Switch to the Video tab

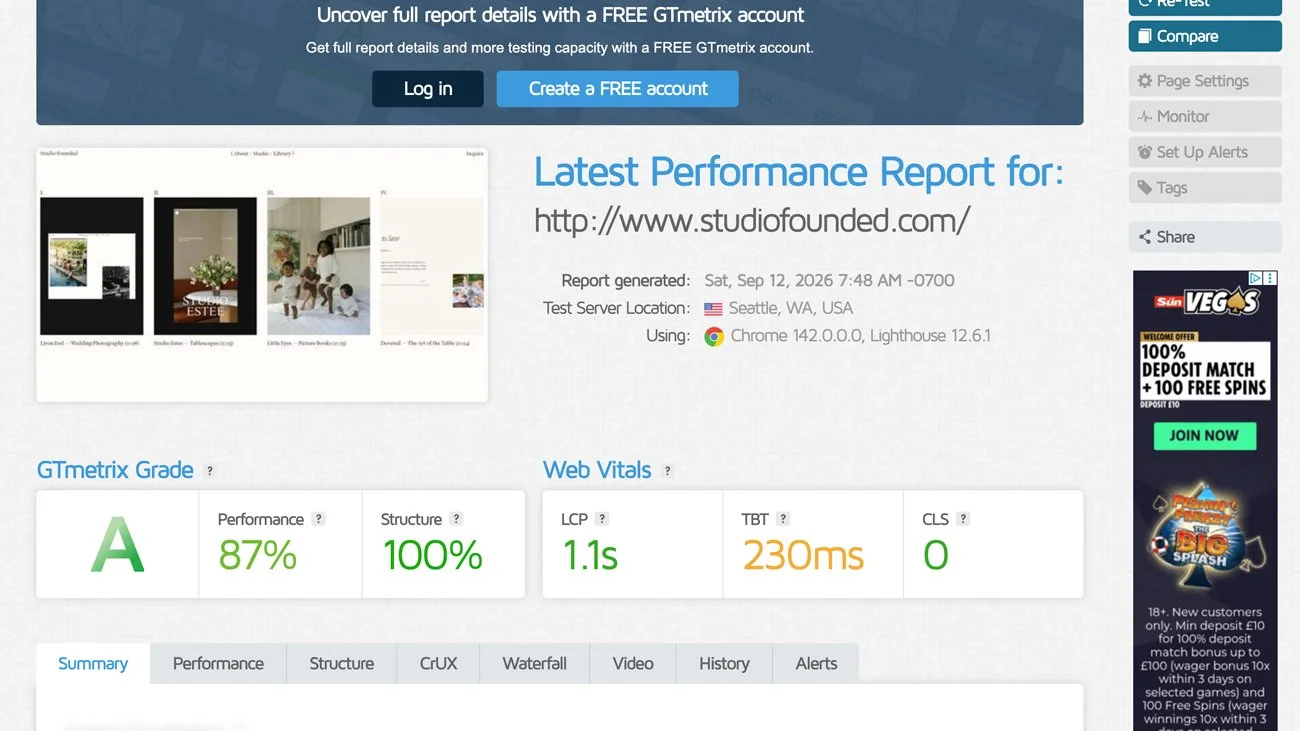[x=633, y=663]
